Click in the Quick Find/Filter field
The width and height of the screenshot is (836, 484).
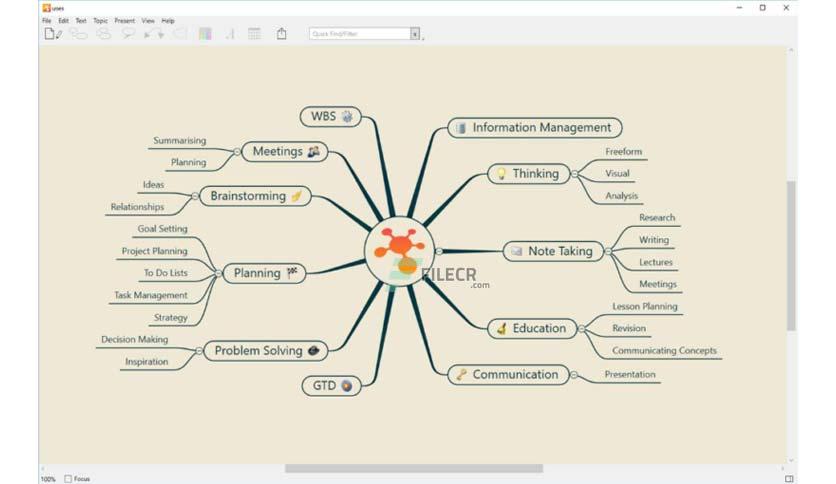click(x=360, y=34)
